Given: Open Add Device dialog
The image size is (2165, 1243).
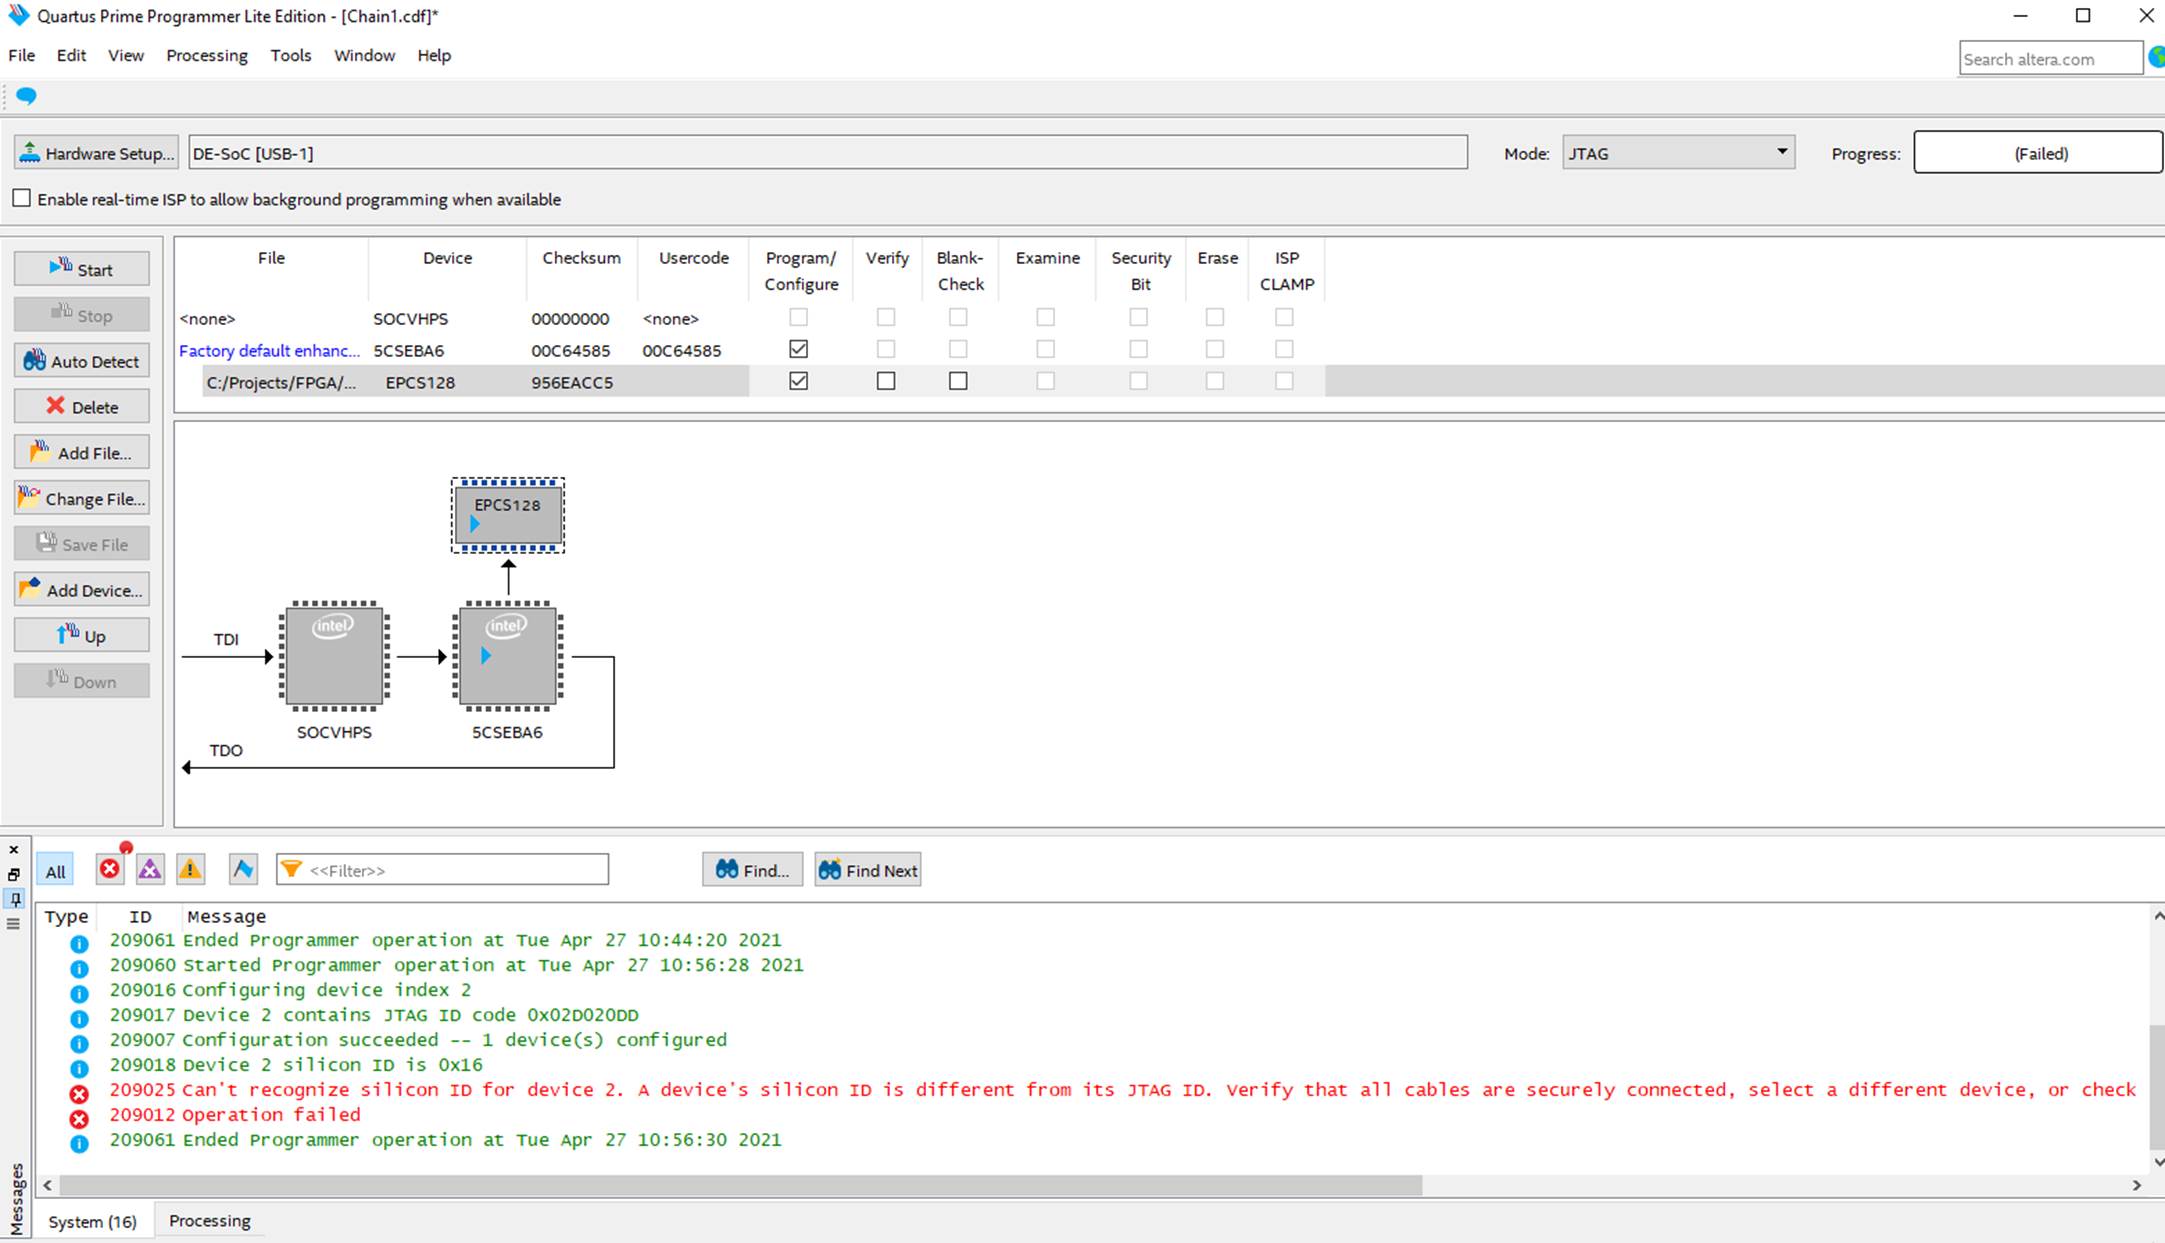Looking at the screenshot, I should 82,590.
